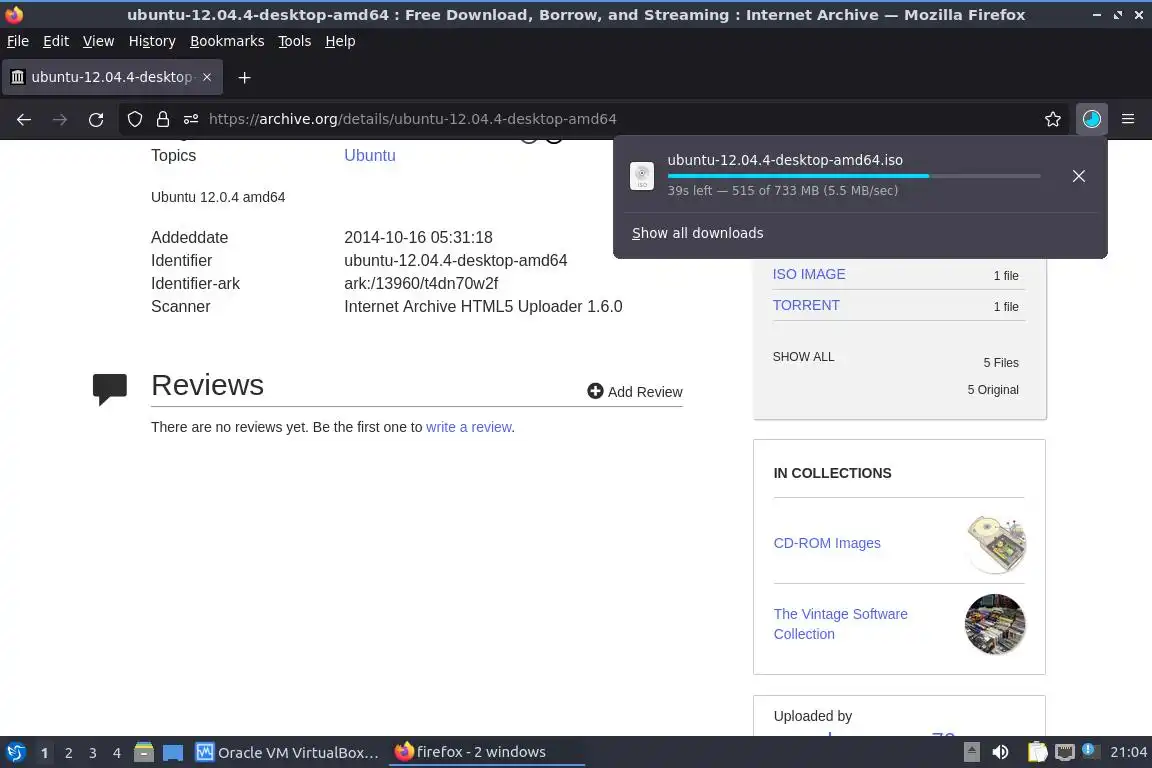
Task: Open the network tray icon
Action: coord(1065,753)
